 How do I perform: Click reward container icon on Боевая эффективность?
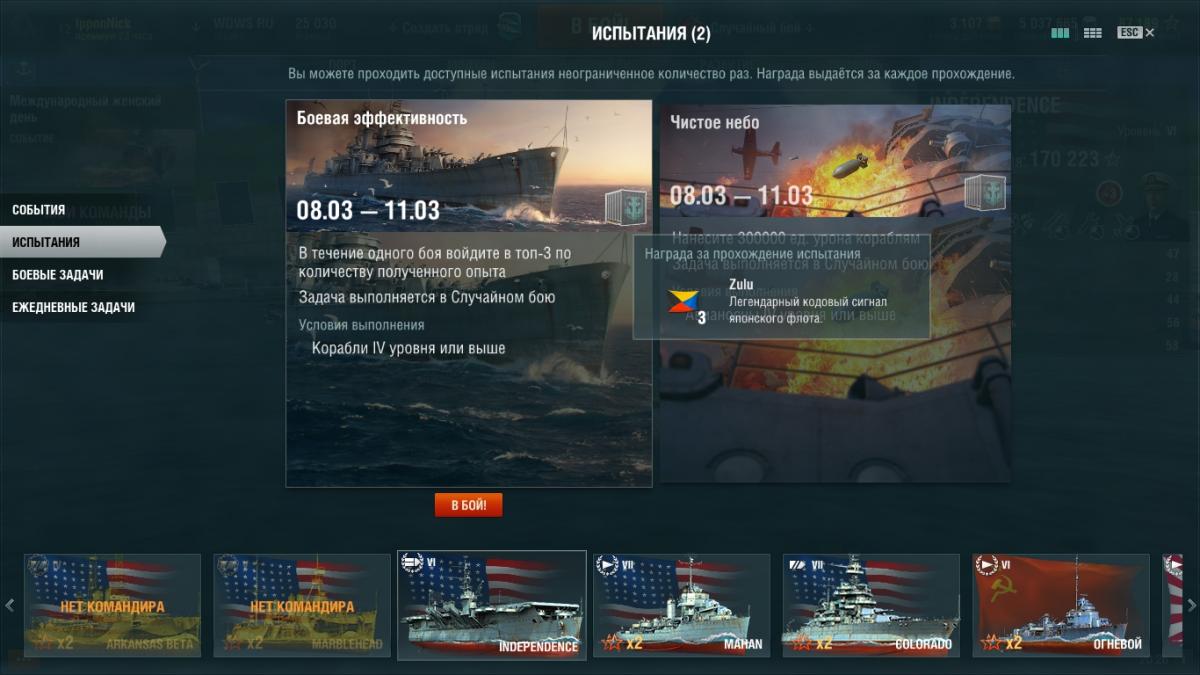click(626, 207)
